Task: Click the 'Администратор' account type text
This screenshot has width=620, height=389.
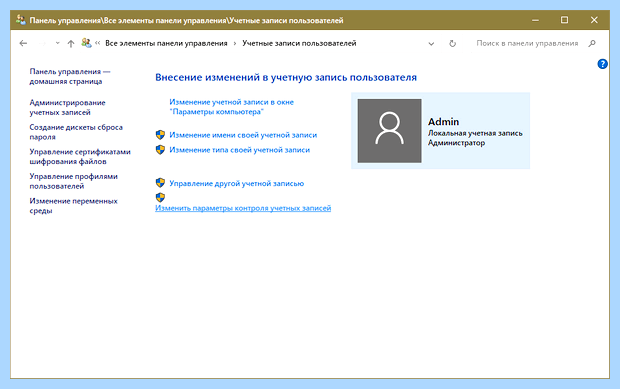Action: [456, 143]
